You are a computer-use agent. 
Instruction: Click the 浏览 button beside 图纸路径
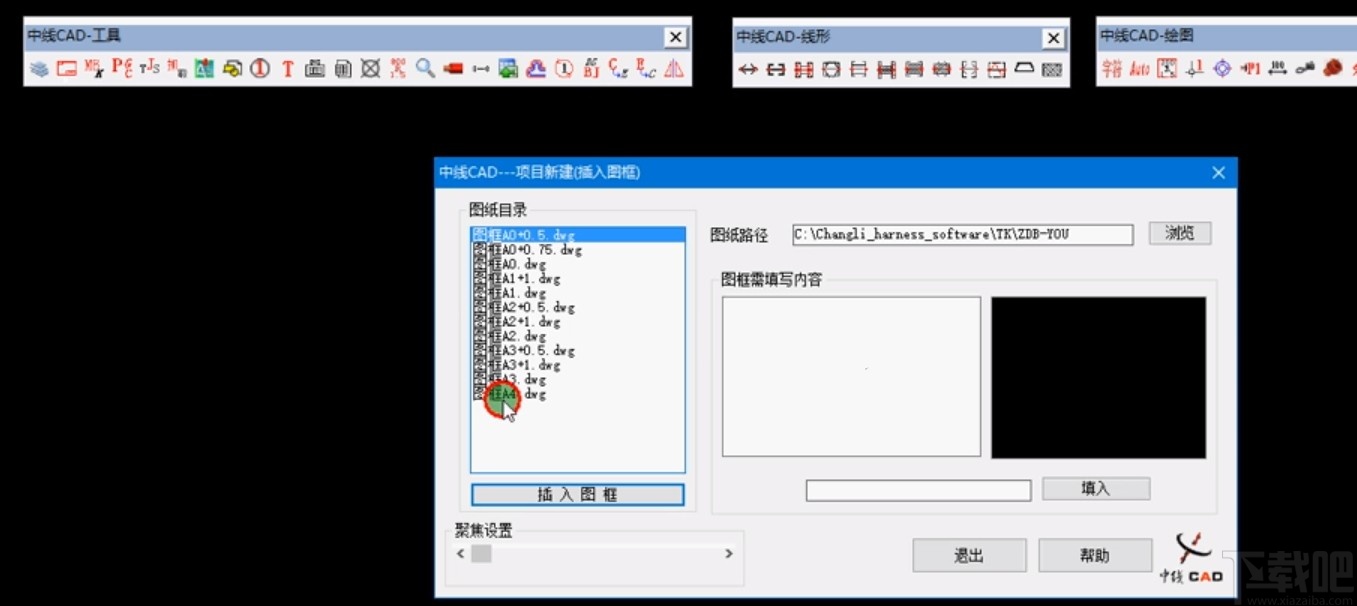1179,234
